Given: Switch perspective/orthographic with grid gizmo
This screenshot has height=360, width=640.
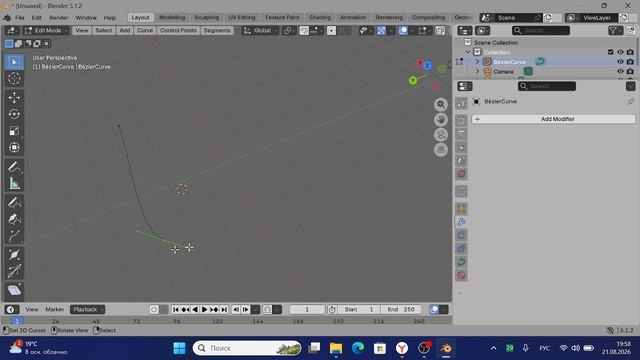Looking at the screenshot, I should click(x=441, y=150).
